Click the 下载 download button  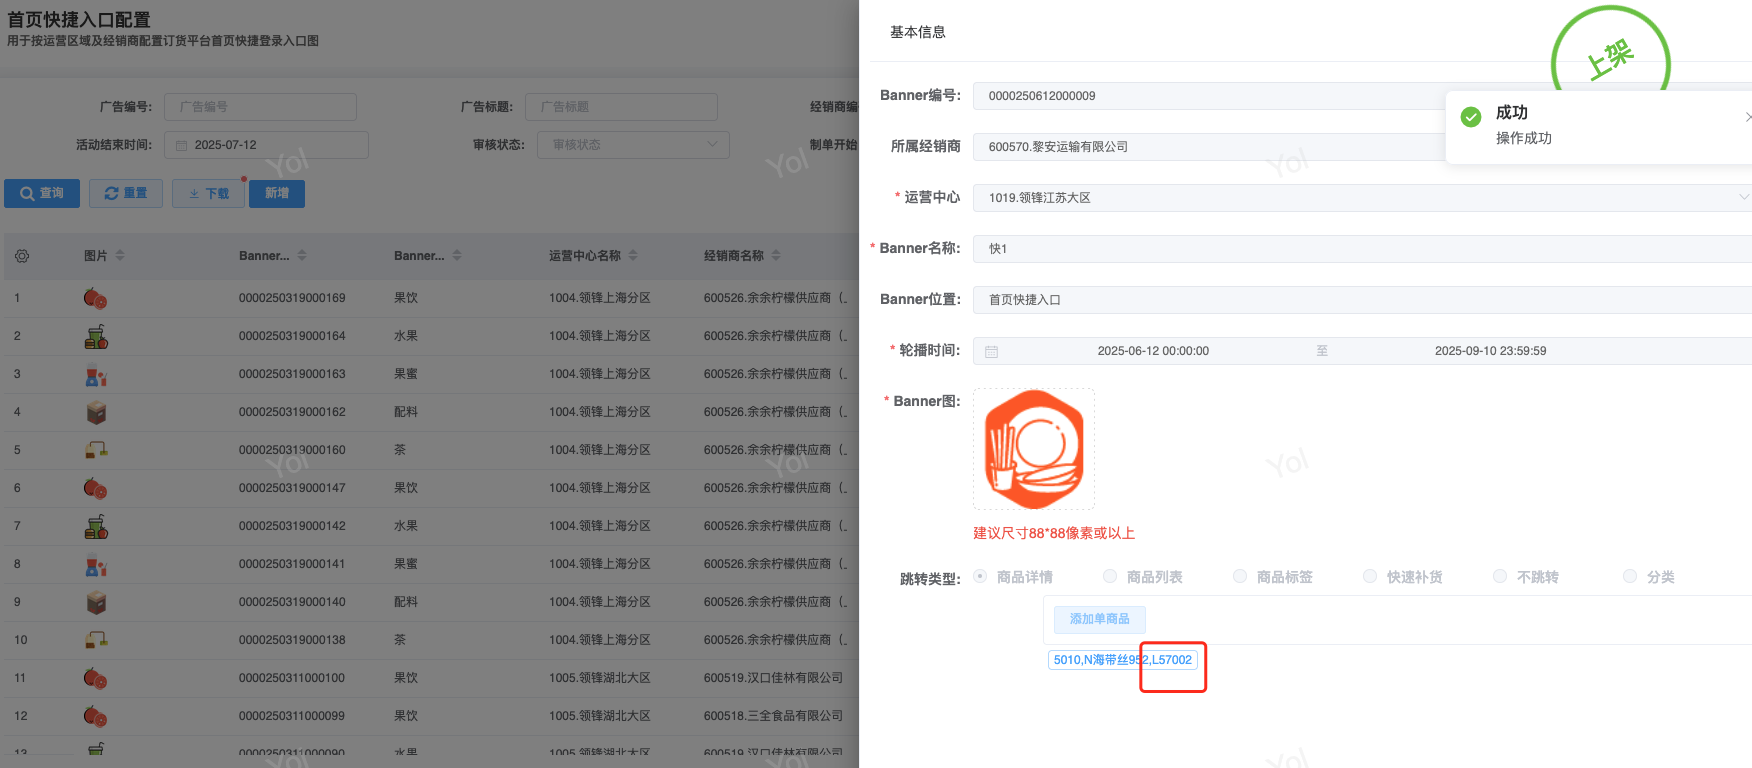coord(209,193)
